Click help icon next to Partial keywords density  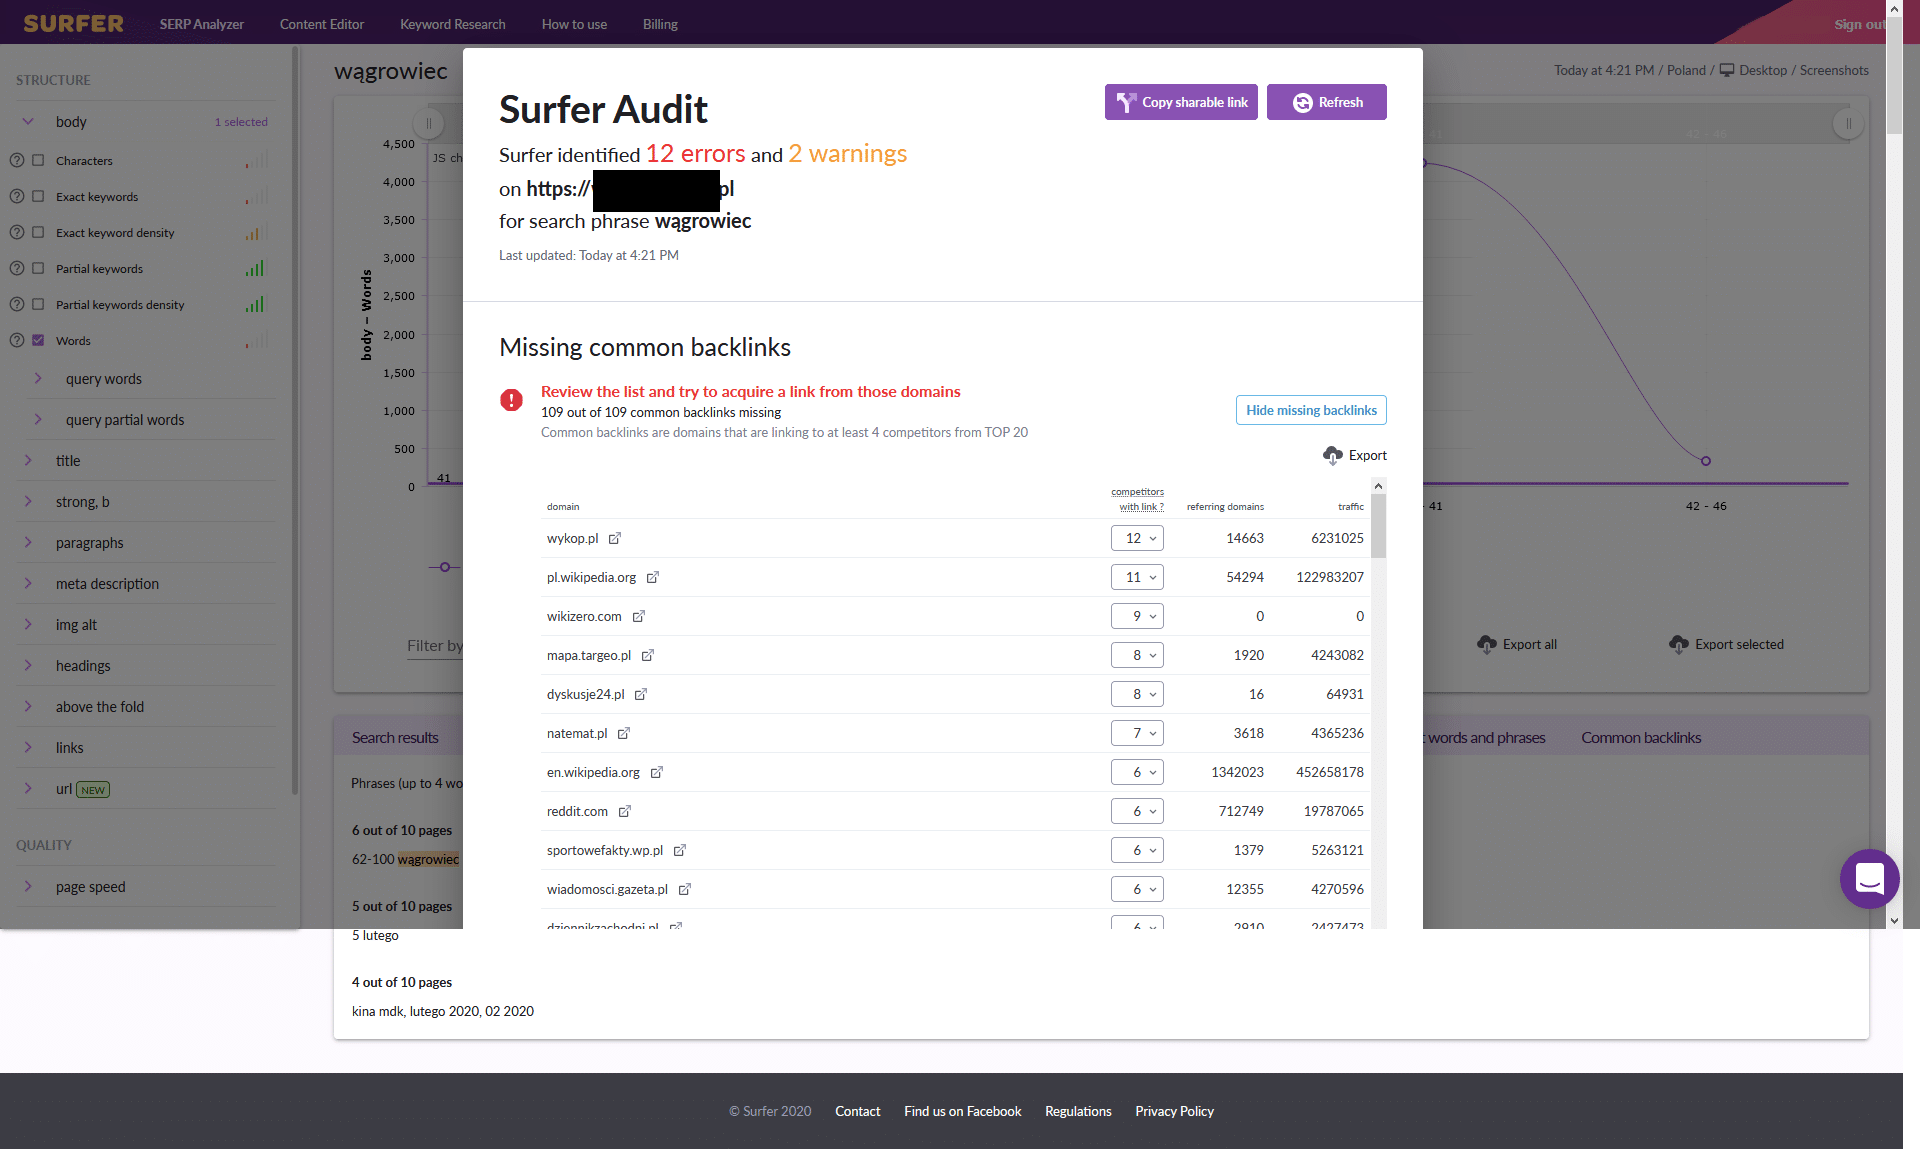click(17, 304)
